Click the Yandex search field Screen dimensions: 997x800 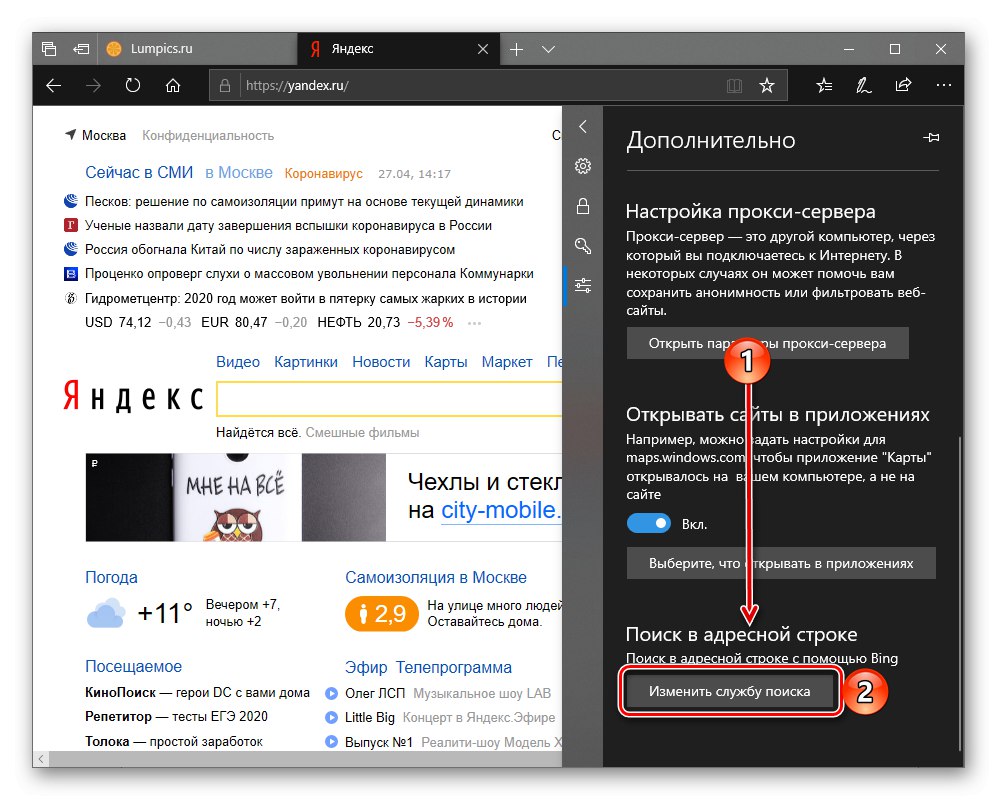coord(389,399)
